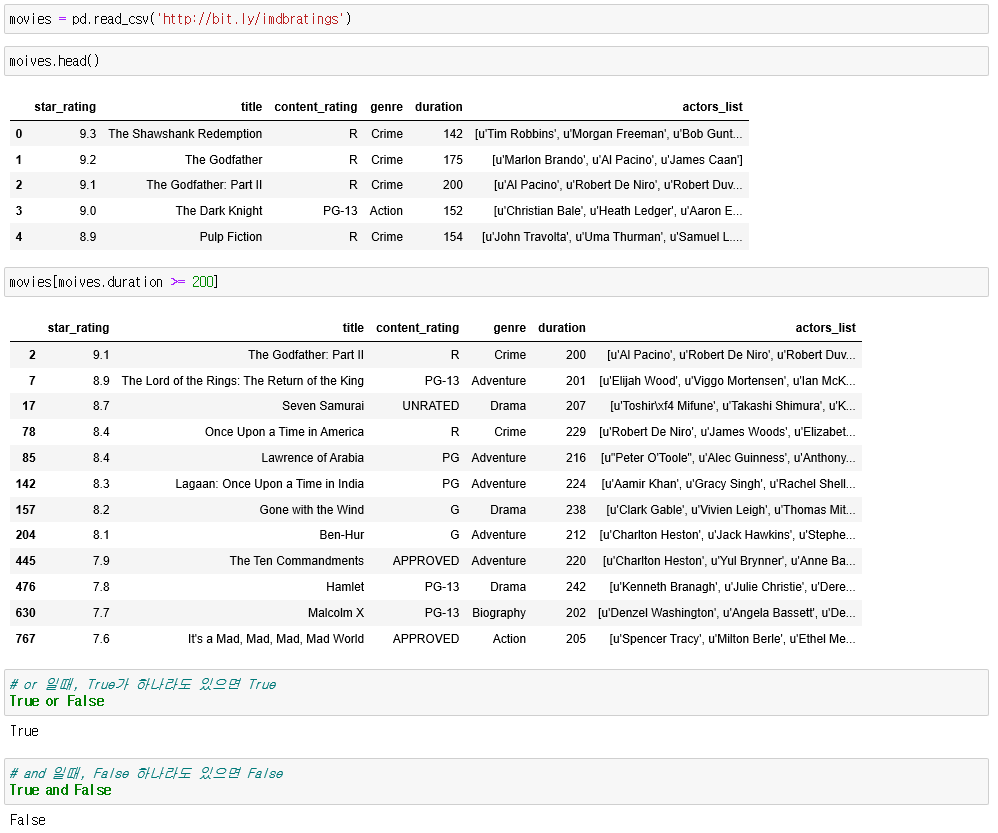
Task: Click 'Pulp Fiction' title cell
Action: pos(230,237)
